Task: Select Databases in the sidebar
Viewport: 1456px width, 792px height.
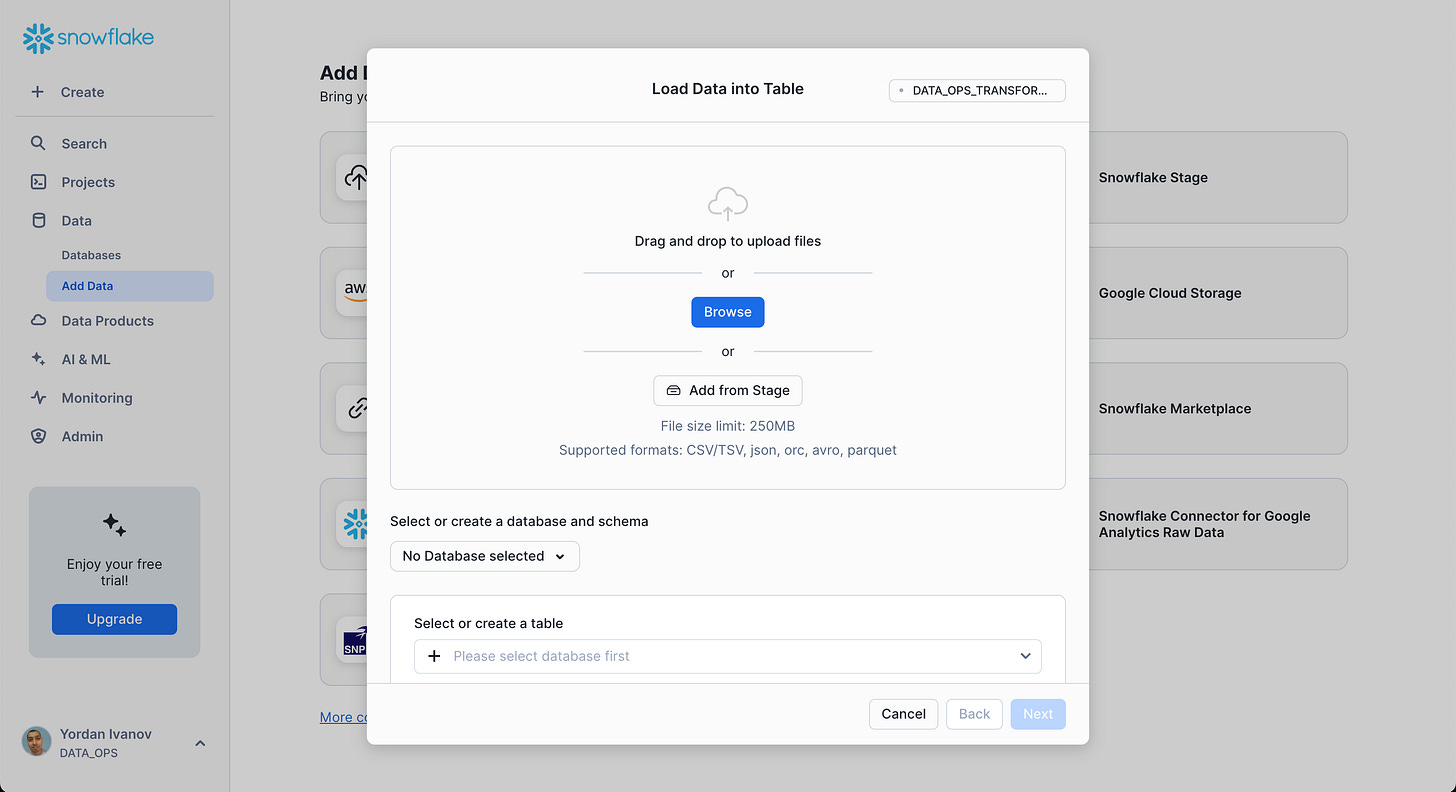Action: point(91,255)
